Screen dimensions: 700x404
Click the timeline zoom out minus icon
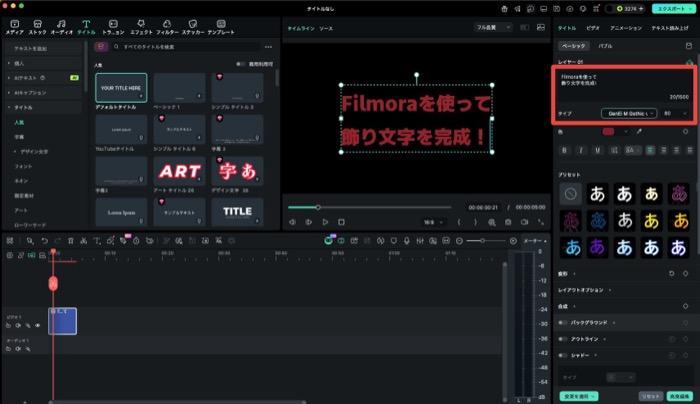point(459,241)
